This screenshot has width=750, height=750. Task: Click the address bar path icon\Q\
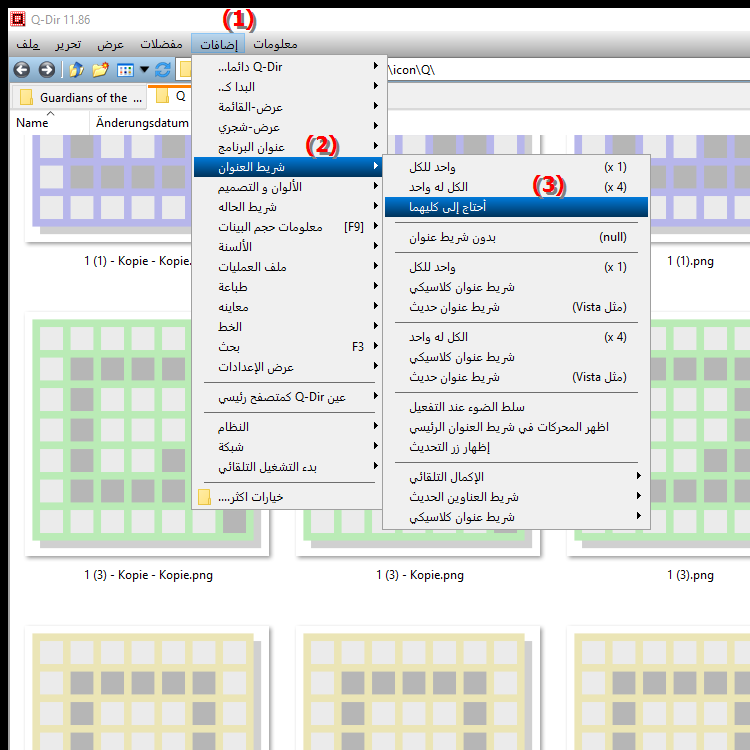pyautogui.click(x=412, y=70)
